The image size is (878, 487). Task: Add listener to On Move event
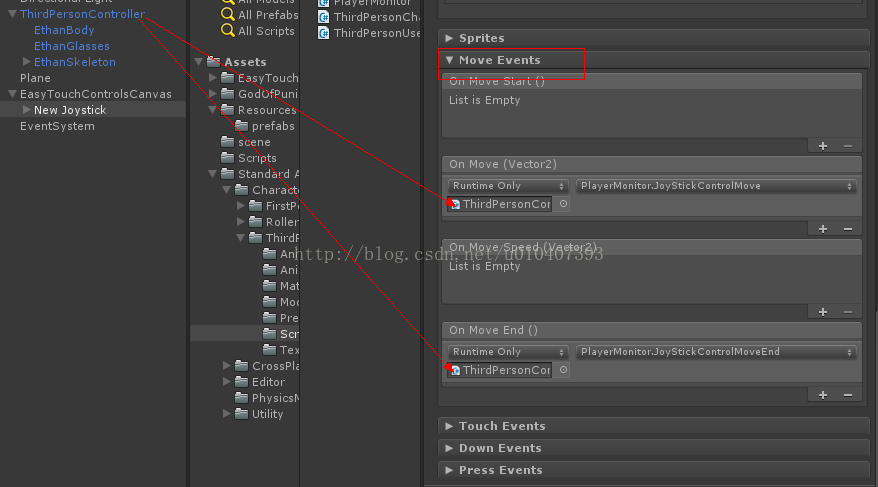[823, 229]
